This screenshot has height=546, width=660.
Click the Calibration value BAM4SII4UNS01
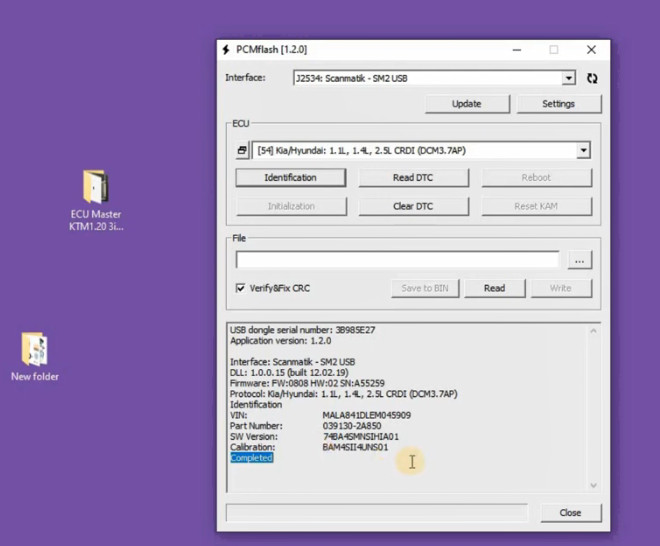tap(355, 447)
